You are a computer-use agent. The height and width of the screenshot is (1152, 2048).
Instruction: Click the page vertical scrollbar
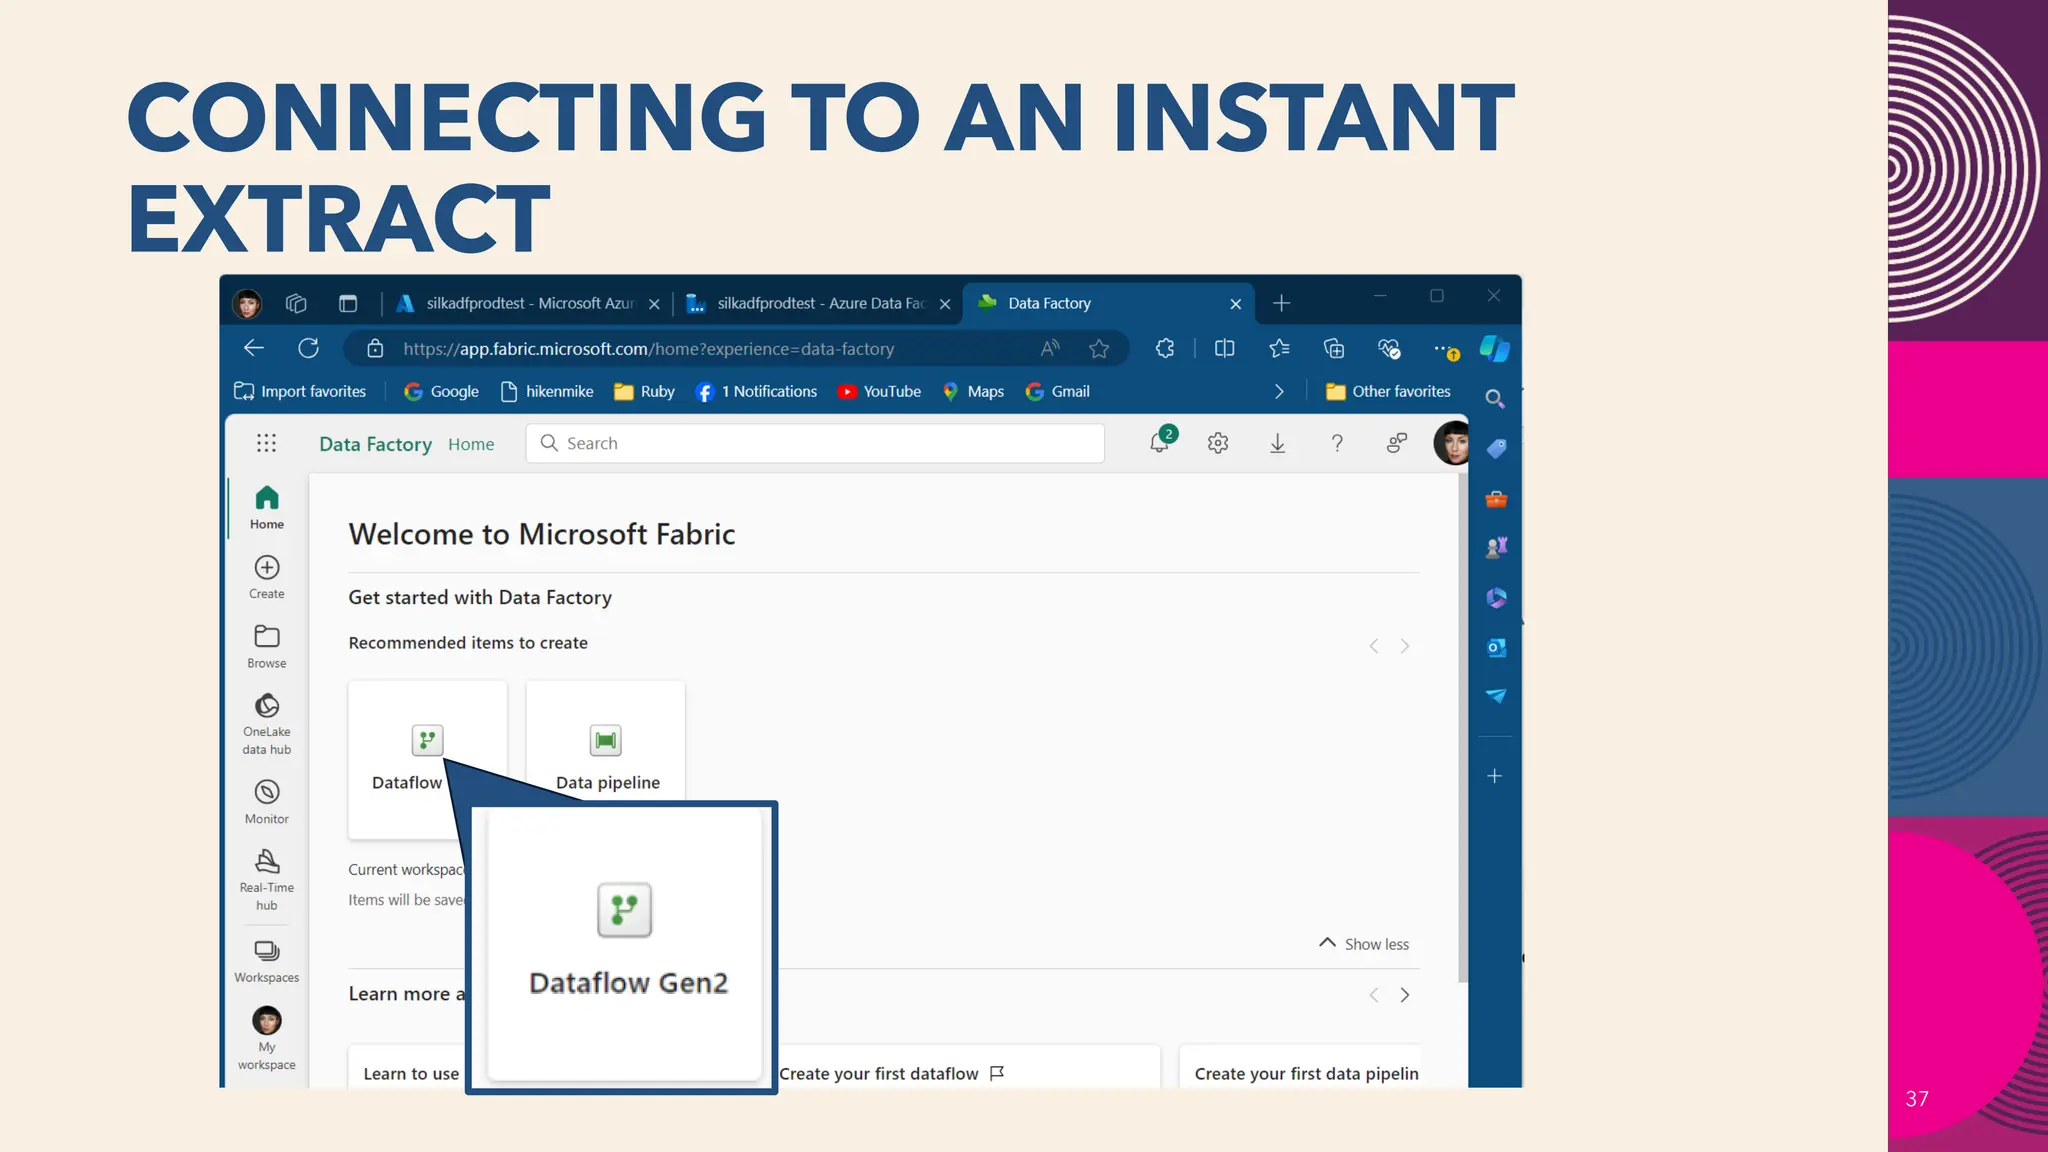(x=1463, y=728)
